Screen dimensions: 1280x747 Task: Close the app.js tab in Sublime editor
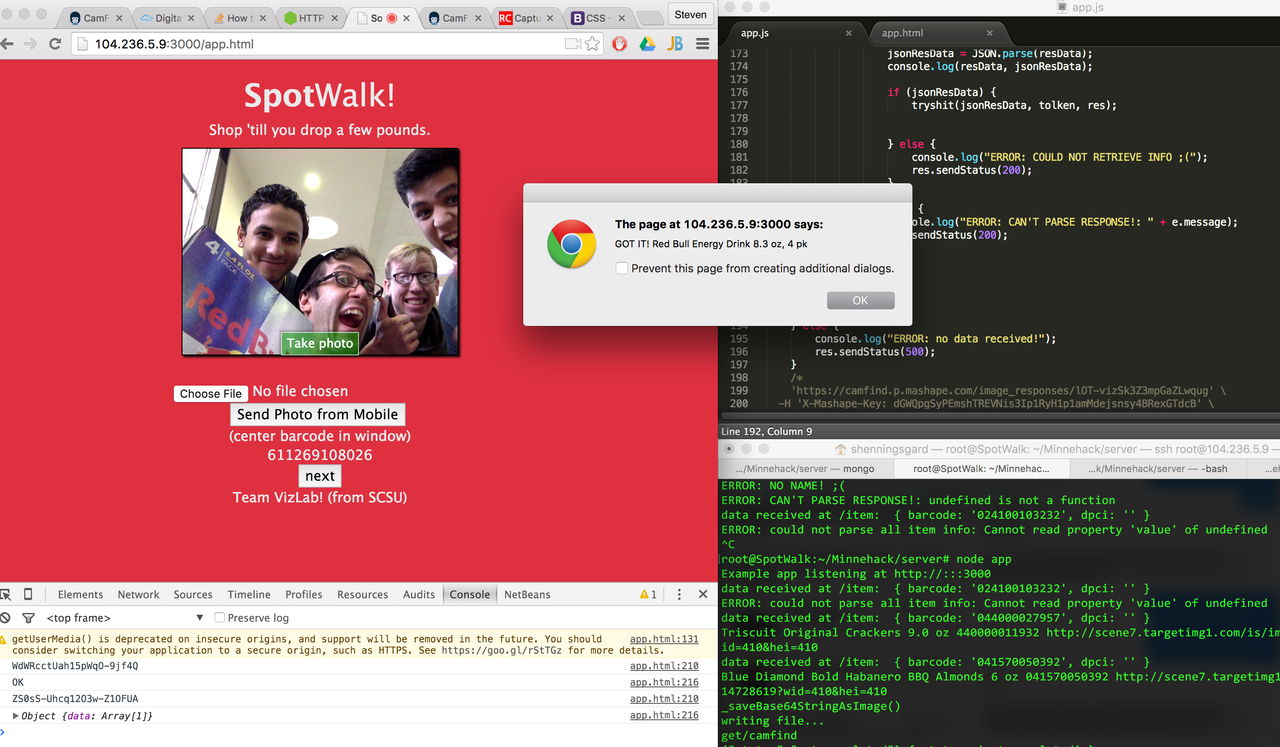(849, 33)
